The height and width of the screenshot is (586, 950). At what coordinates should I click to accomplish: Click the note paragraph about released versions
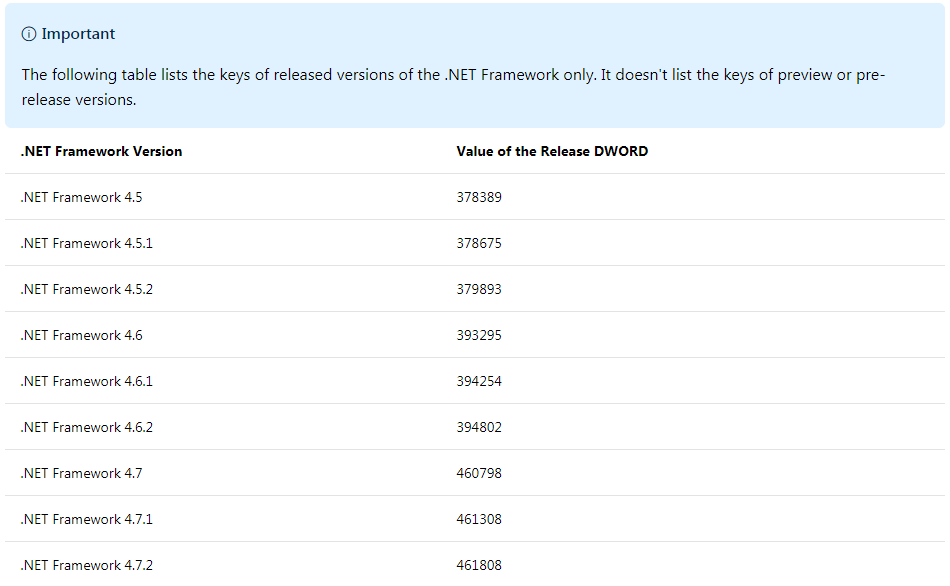point(453,87)
